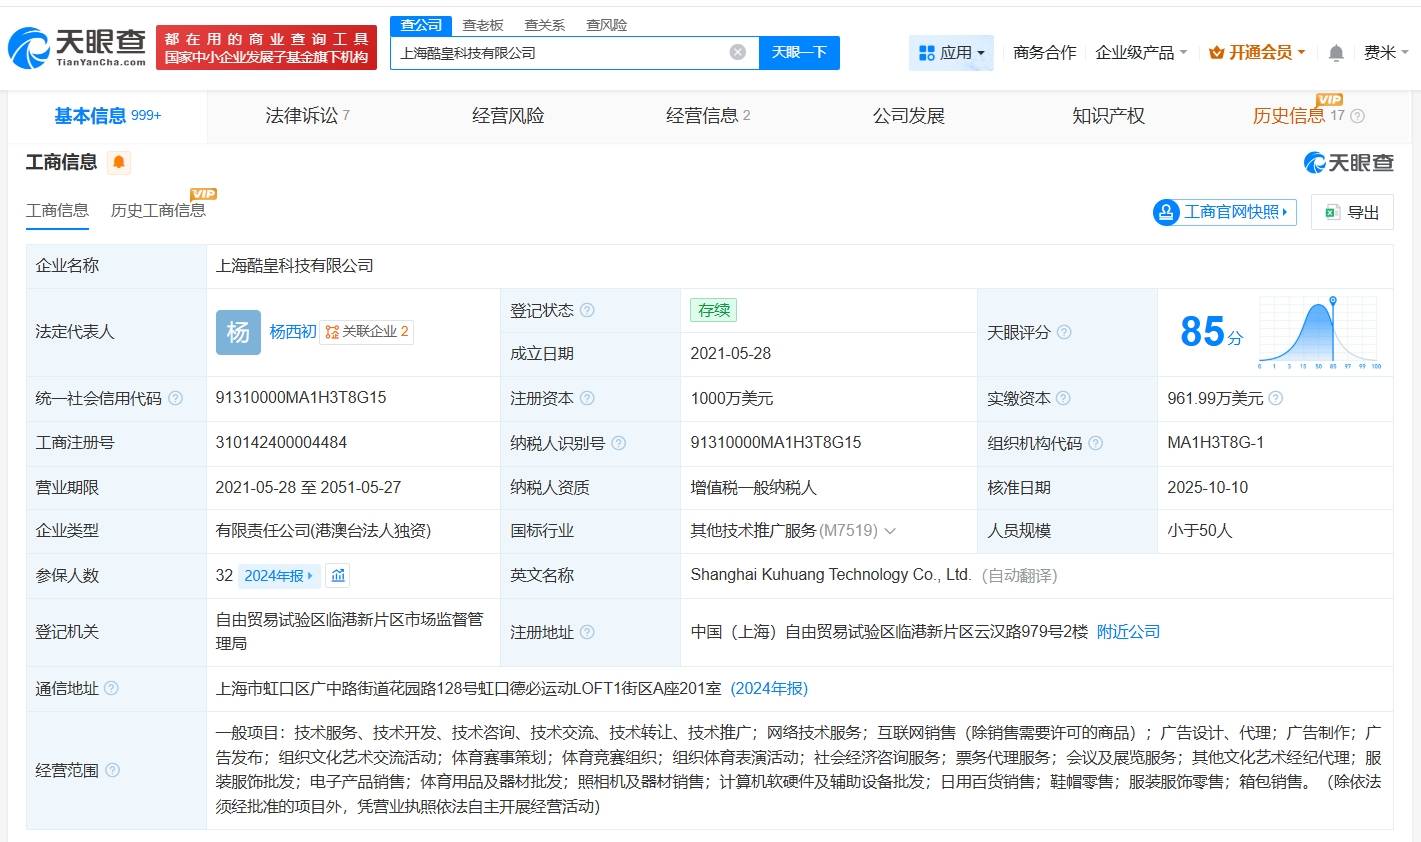Screen dimensions: 1421x842
Task: Click the company name search input field
Action: click(560, 52)
